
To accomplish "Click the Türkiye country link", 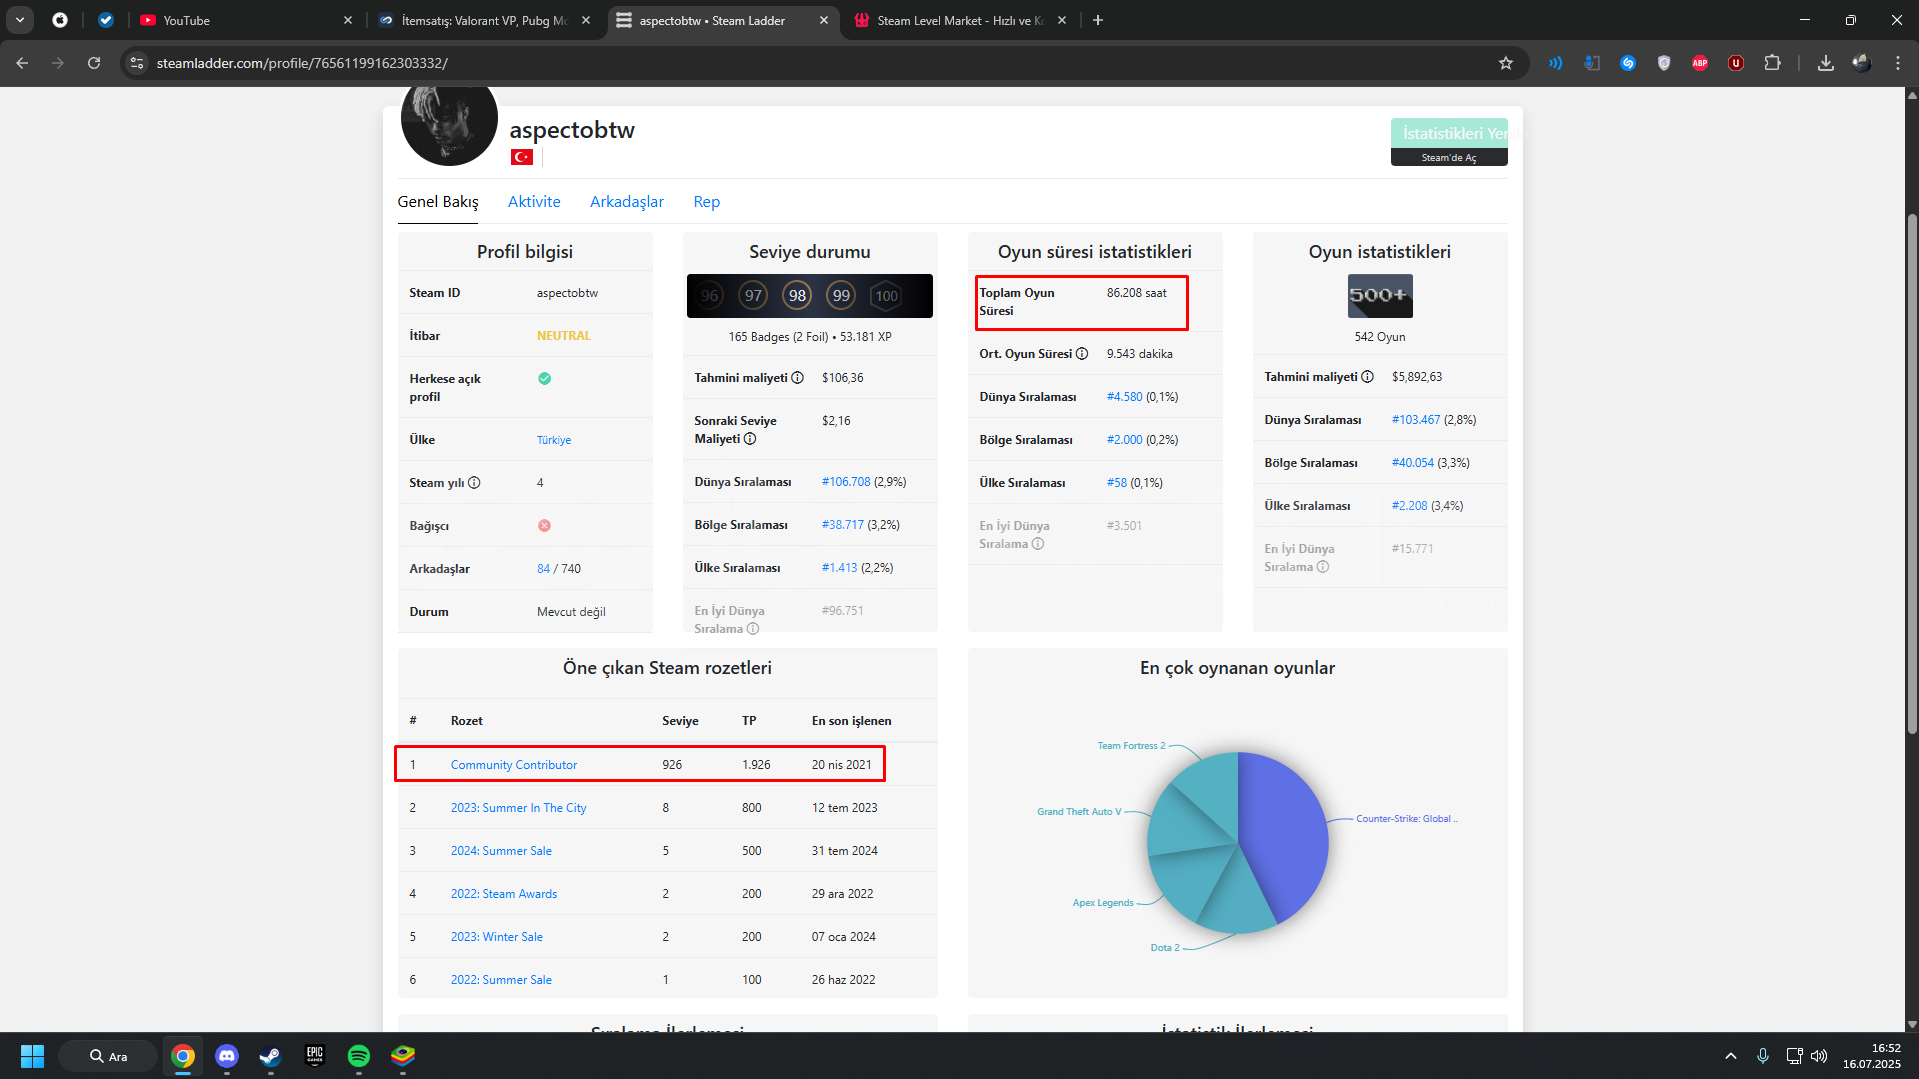I will (554, 440).
